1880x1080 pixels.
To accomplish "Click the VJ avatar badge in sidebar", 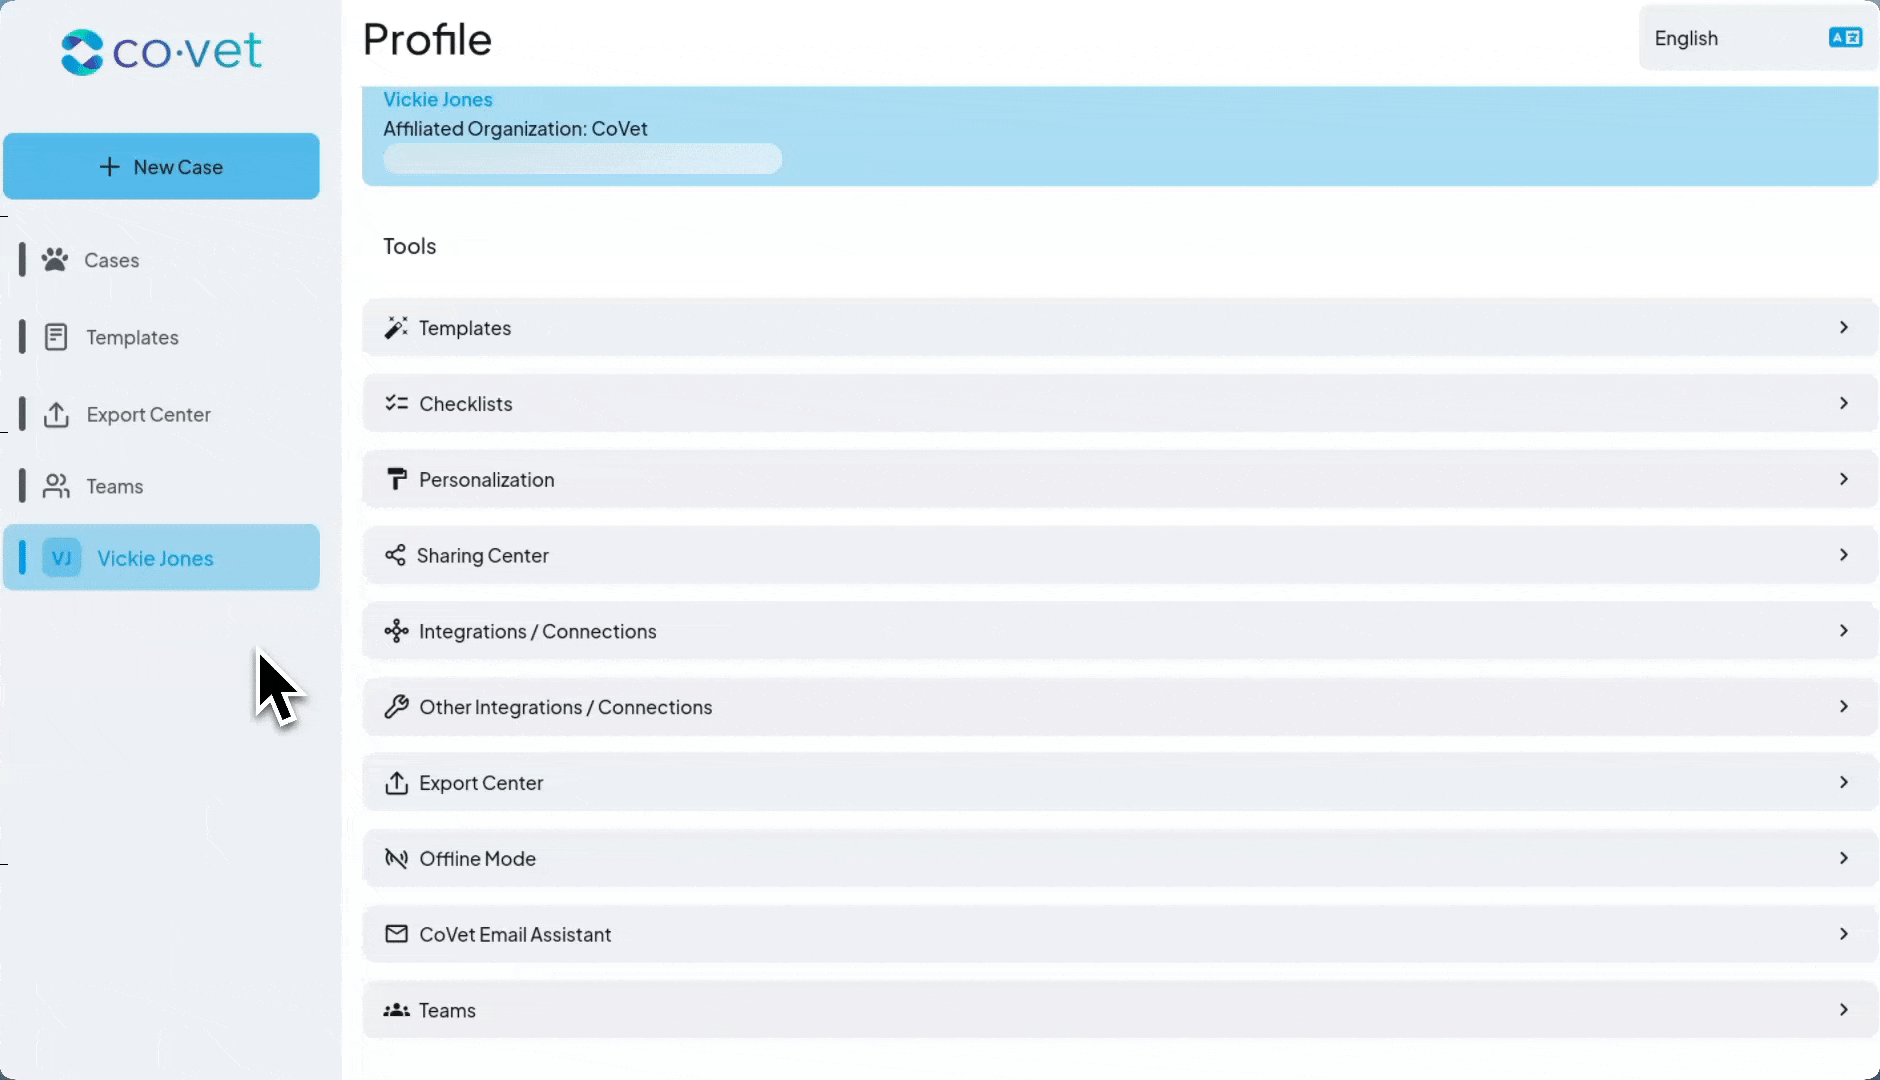I will click(61, 558).
